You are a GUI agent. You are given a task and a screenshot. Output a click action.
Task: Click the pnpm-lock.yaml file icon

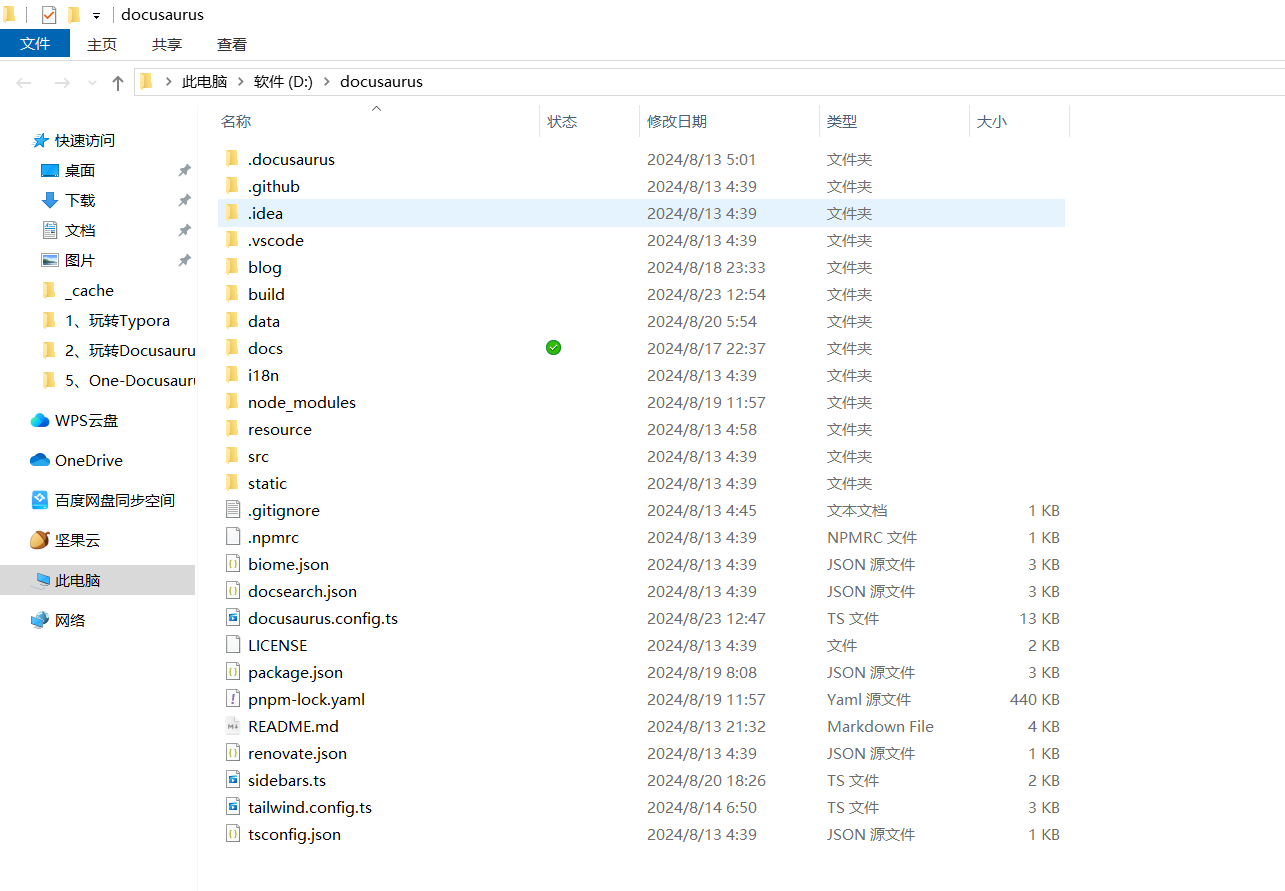(233, 699)
